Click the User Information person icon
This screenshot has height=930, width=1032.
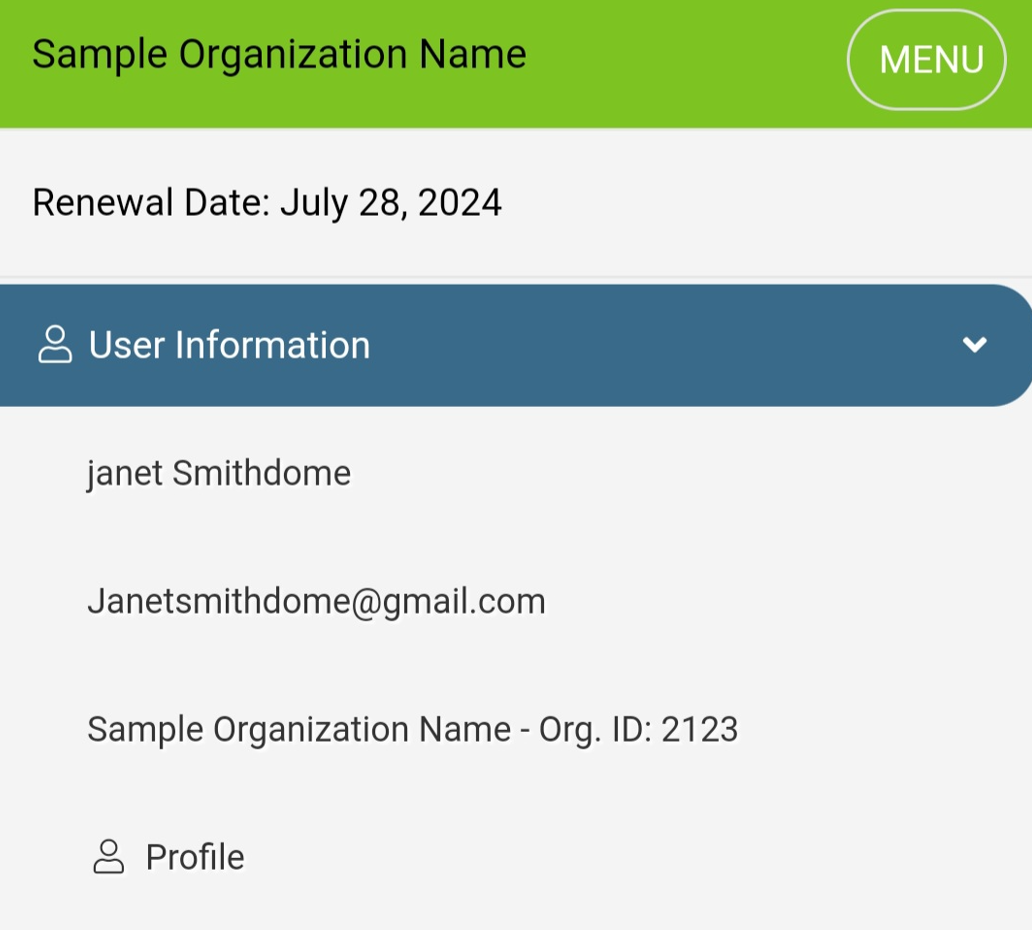coord(55,344)
